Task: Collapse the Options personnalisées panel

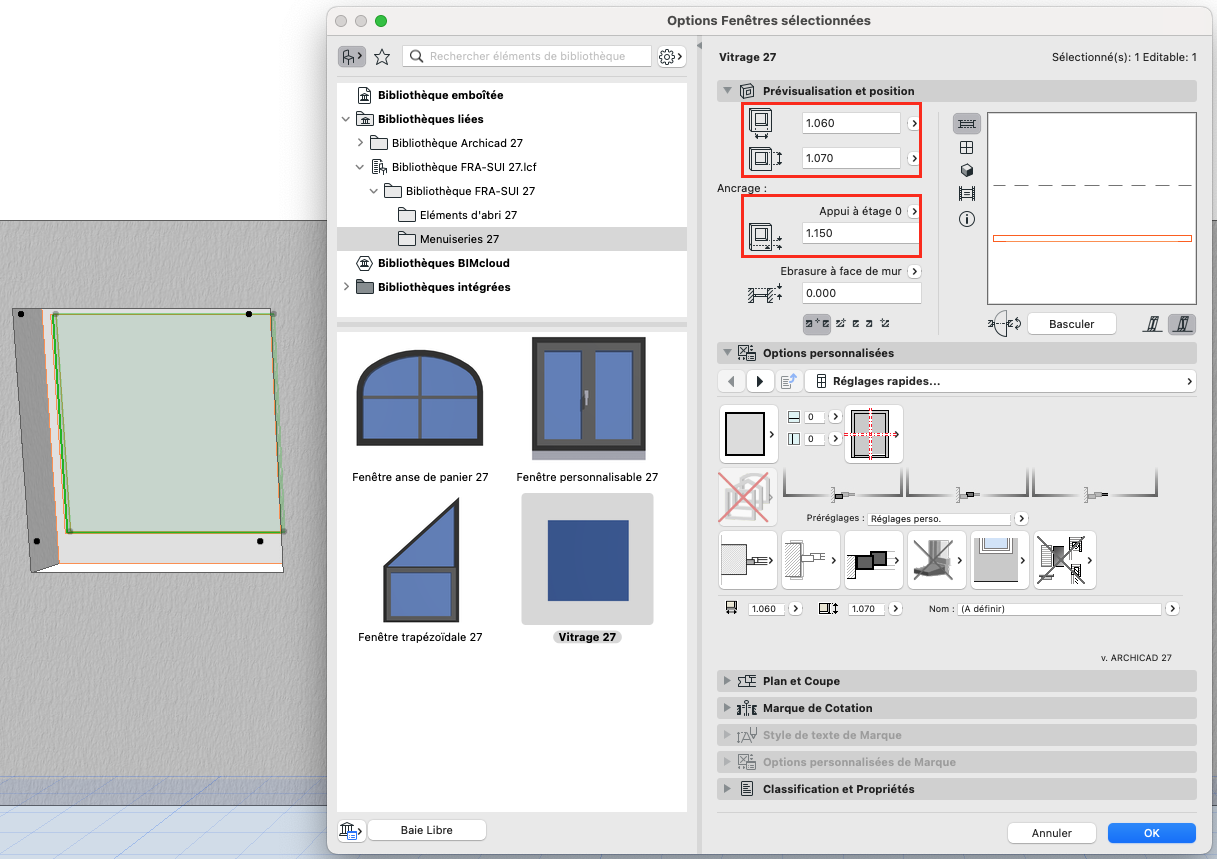Action: click(x=726, y=353)
